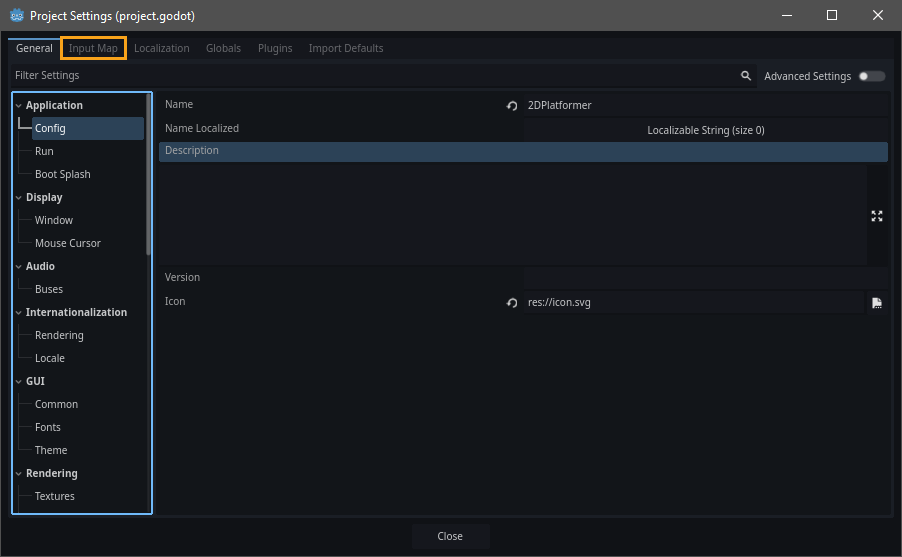
Task: Expand the Description text editor
Action: [x=876, y=216]
